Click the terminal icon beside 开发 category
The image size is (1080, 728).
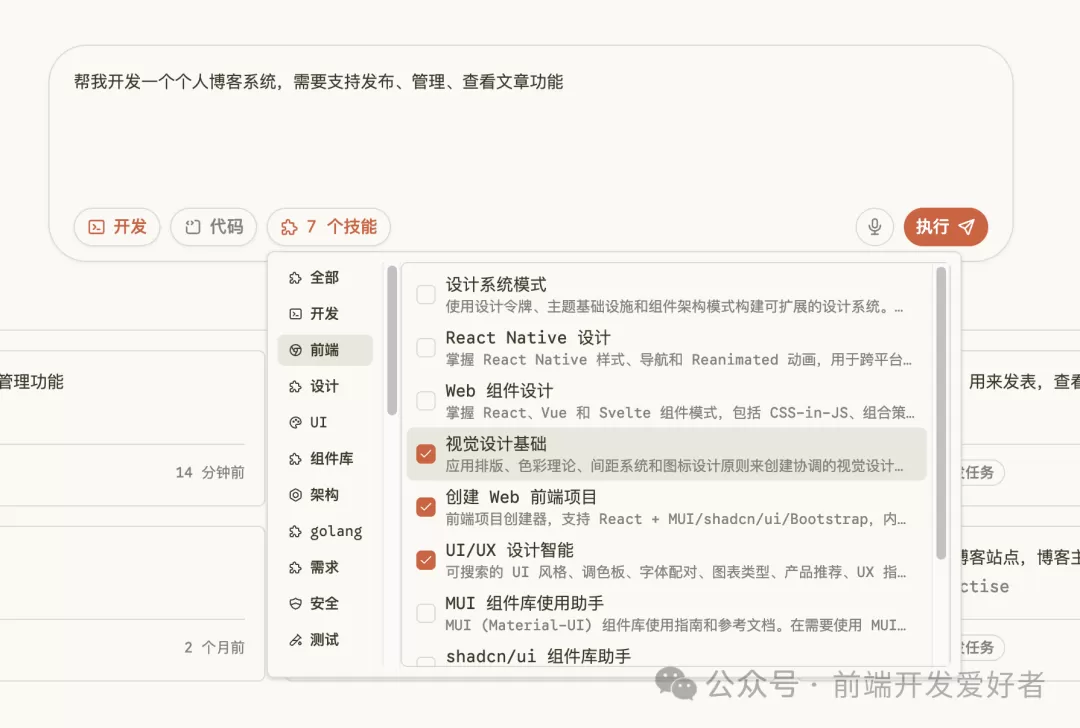295,314
